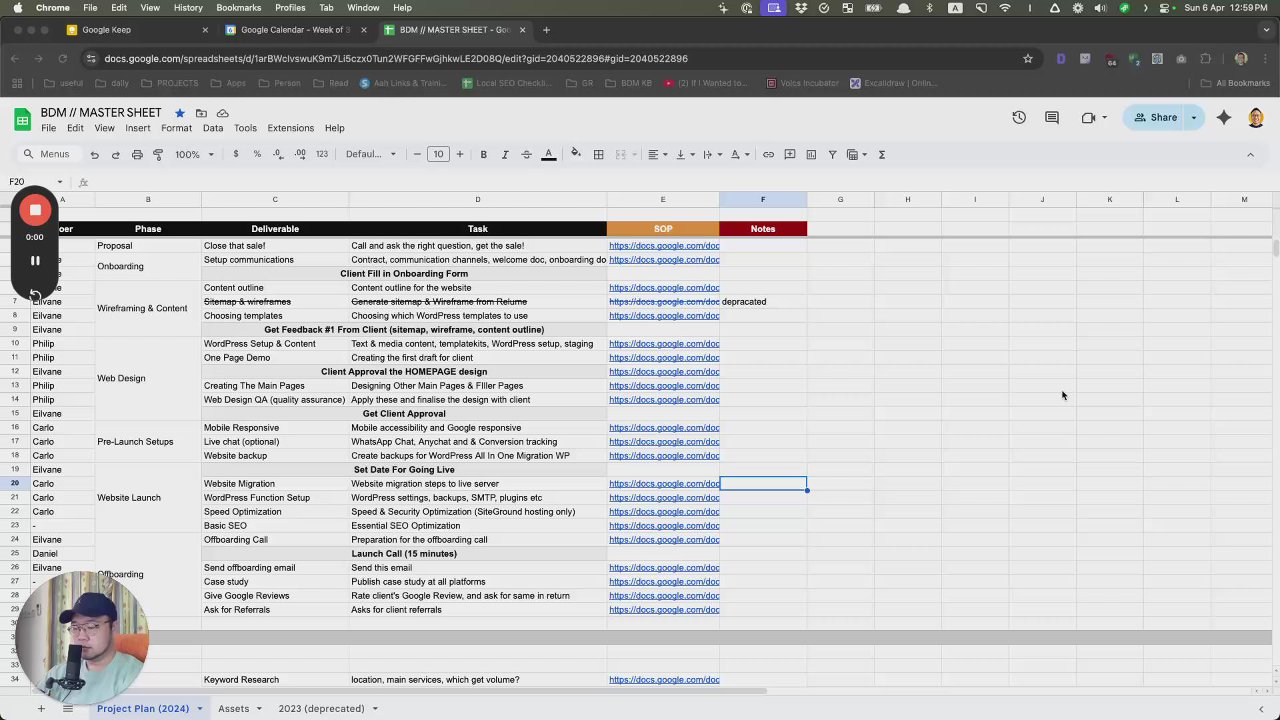Open the Extensions menu
1280x720 pixels.
click(290, 128)
